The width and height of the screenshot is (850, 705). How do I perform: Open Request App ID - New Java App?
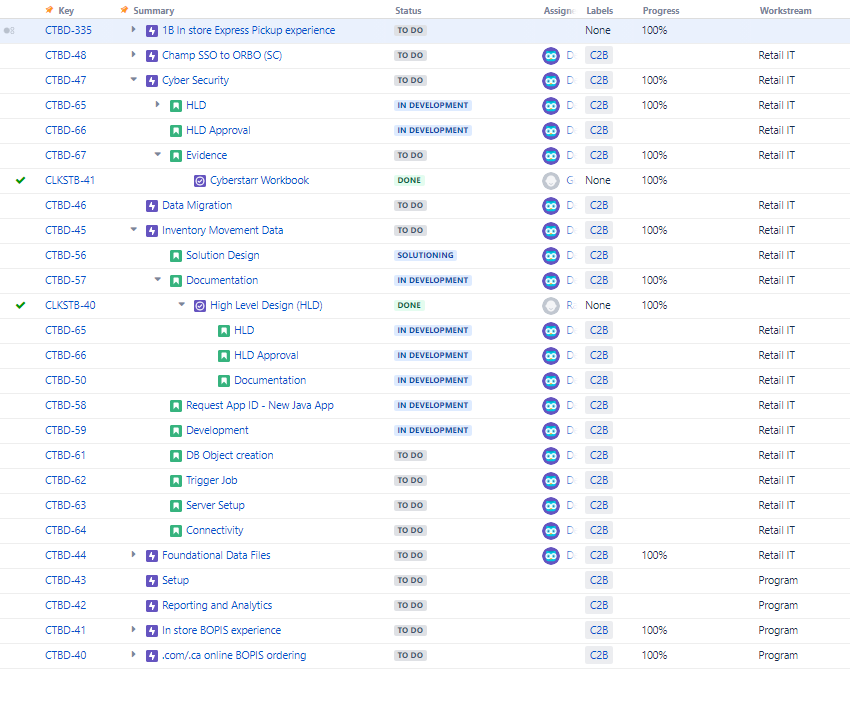click(x=260, y=405)
